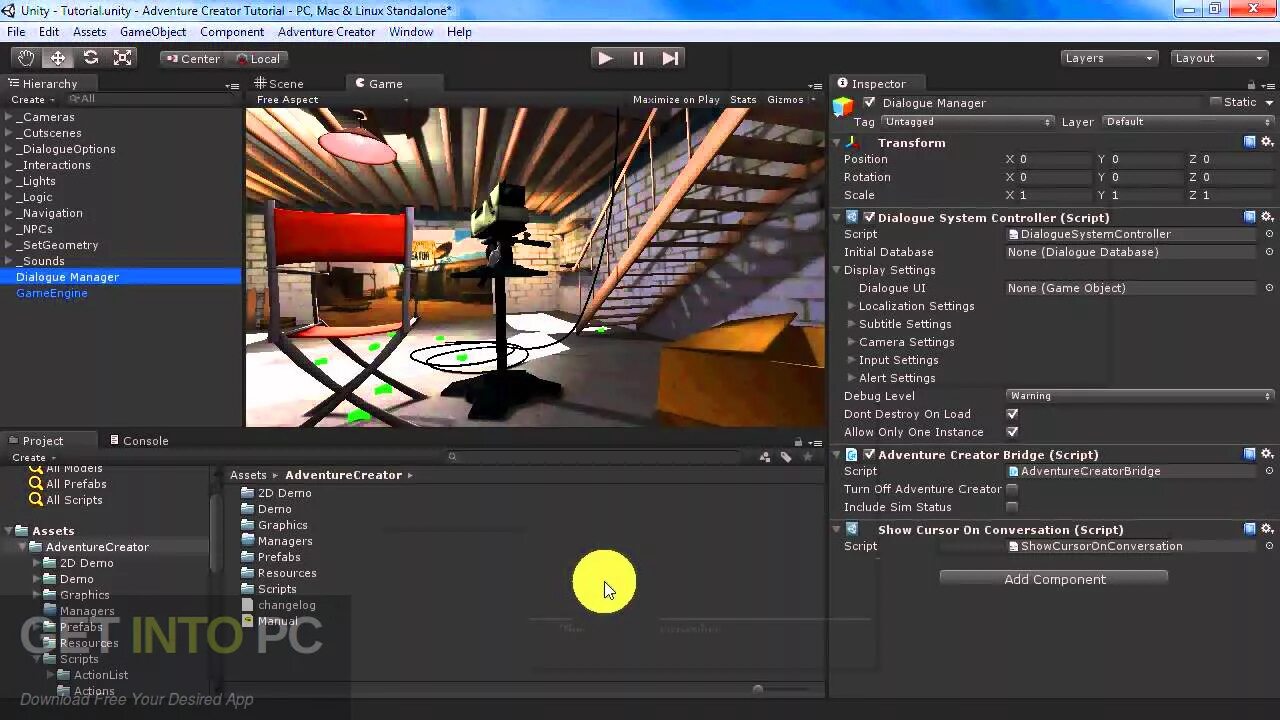Screen dimensions: 1280x720
Task: Open the Layers dropdown in the toolbar
Action: pyautogui.click(x=1110, y=58)
